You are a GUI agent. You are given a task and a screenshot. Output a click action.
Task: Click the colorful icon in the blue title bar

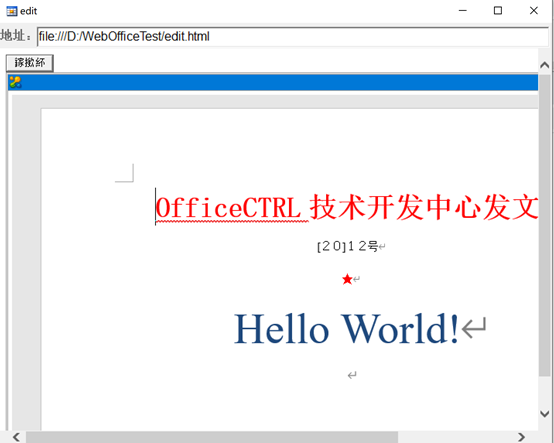(15, 82)
